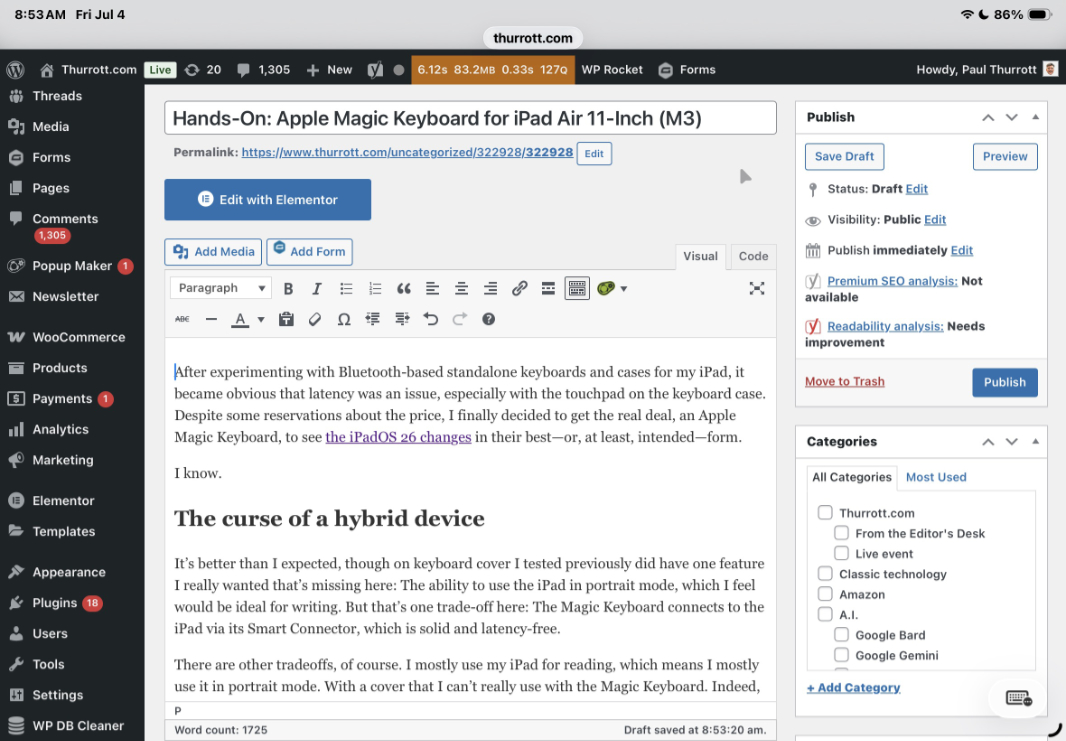Toggle bold formatting in editor toolbar
This screenshot has height=741, width=1066.
point(288,288)
